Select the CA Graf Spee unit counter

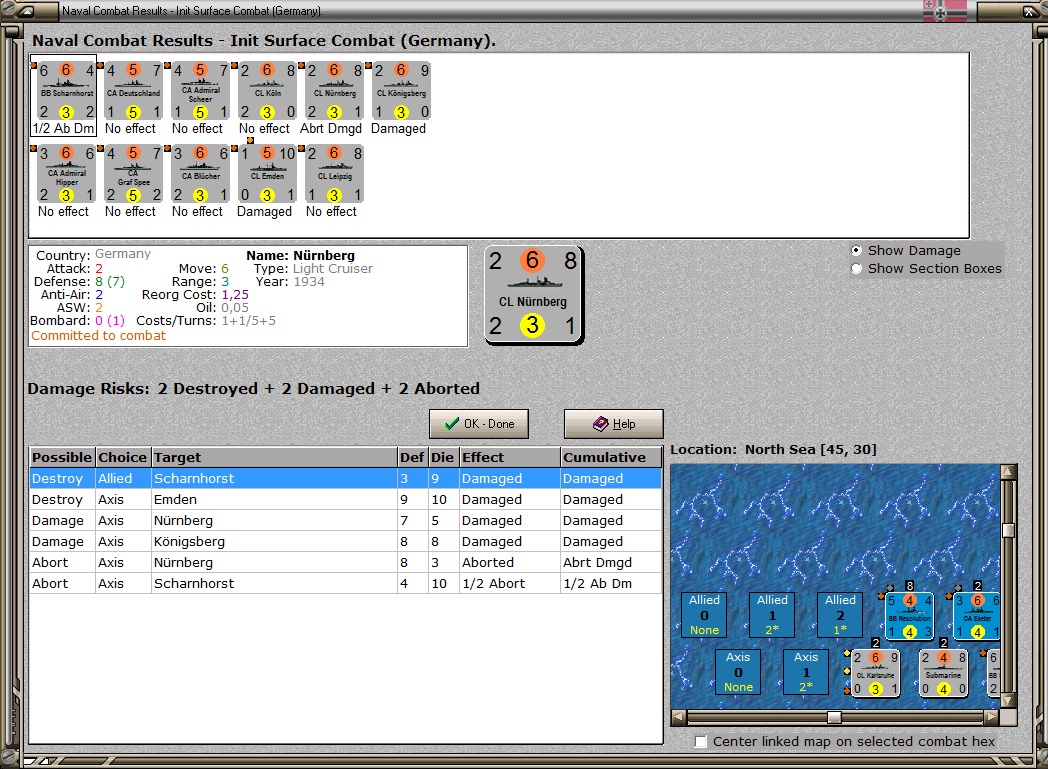click(133, 174)
